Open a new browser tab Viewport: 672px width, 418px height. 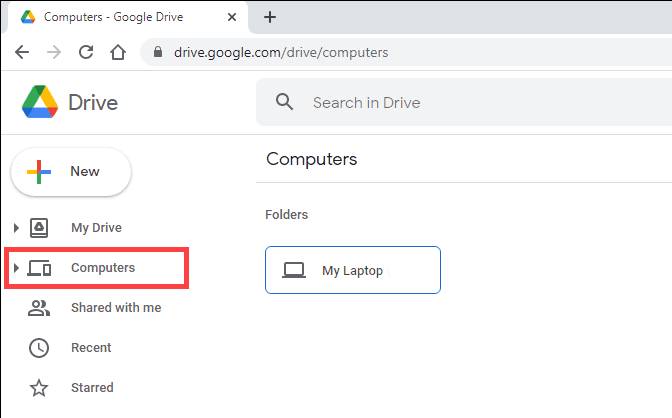(270, 17)
